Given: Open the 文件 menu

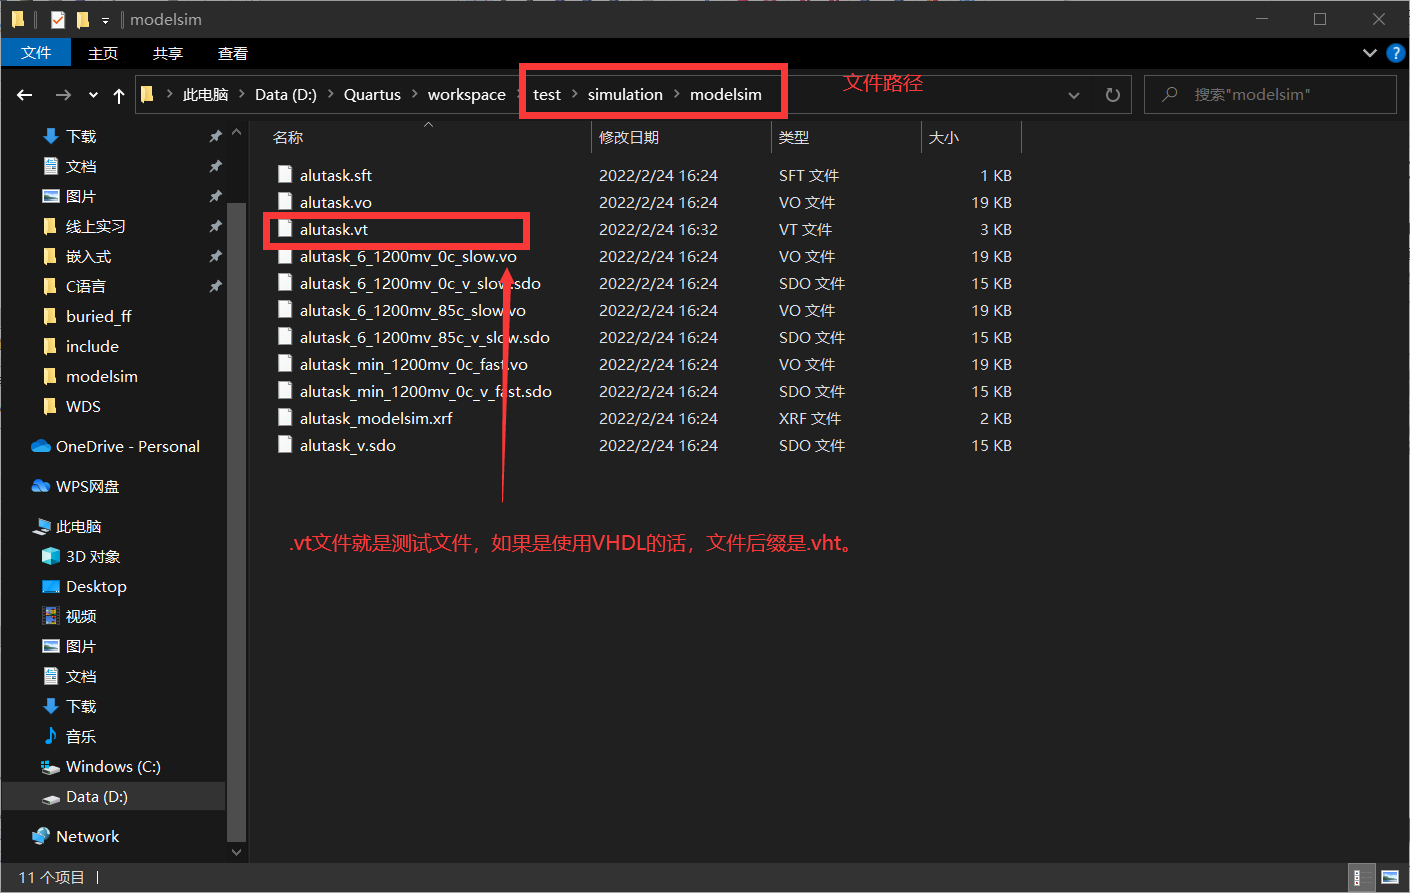Looking at the screenshot, I should (36, 53).
